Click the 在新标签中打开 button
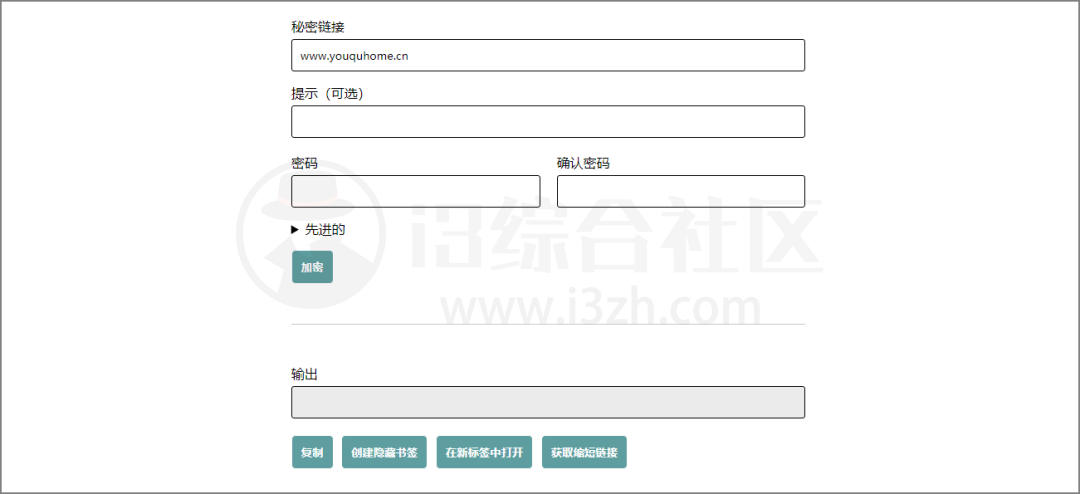This screenshot has width=1080, height=494. coord(484,452)
